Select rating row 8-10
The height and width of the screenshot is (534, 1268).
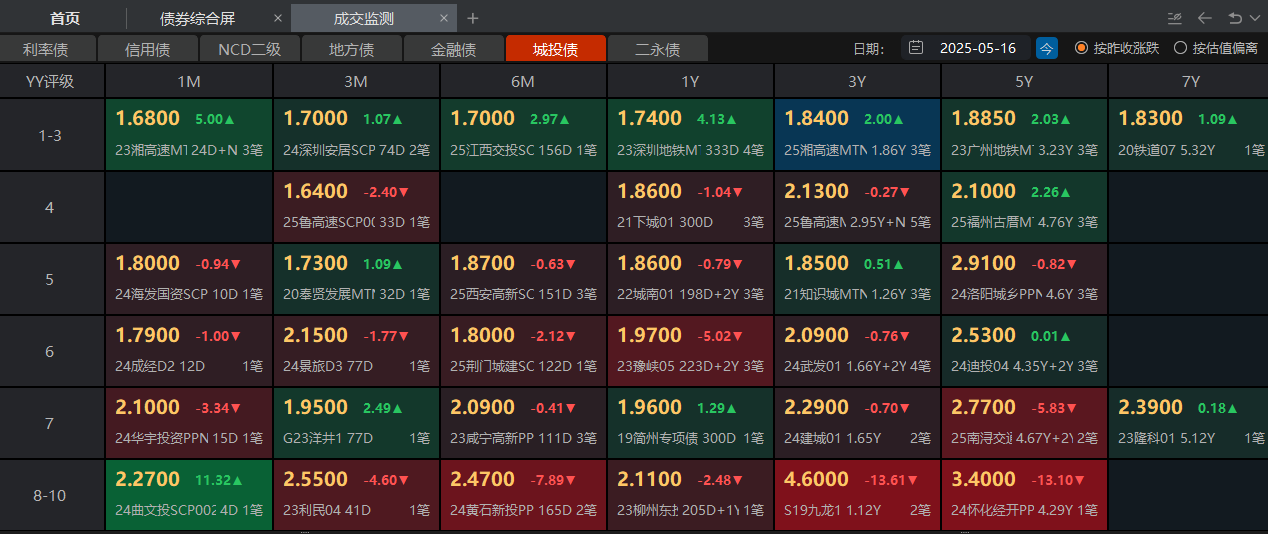pos(50,495)
